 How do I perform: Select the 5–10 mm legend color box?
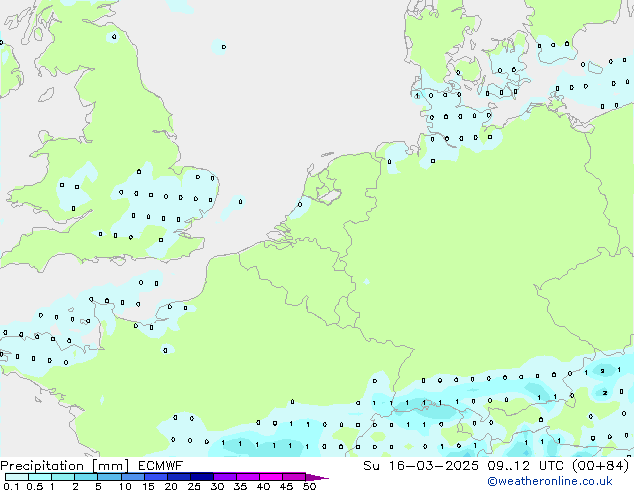coord(110,477)
